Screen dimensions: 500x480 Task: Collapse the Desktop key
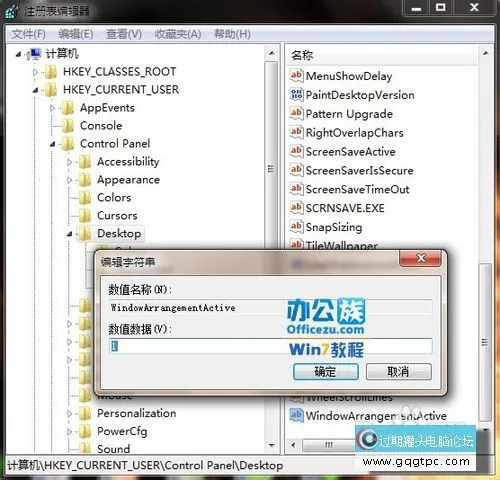coord(69,234)
